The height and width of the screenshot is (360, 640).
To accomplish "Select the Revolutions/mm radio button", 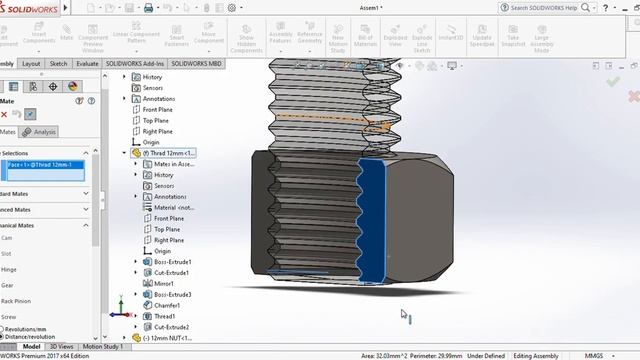I will coord(1,329).
